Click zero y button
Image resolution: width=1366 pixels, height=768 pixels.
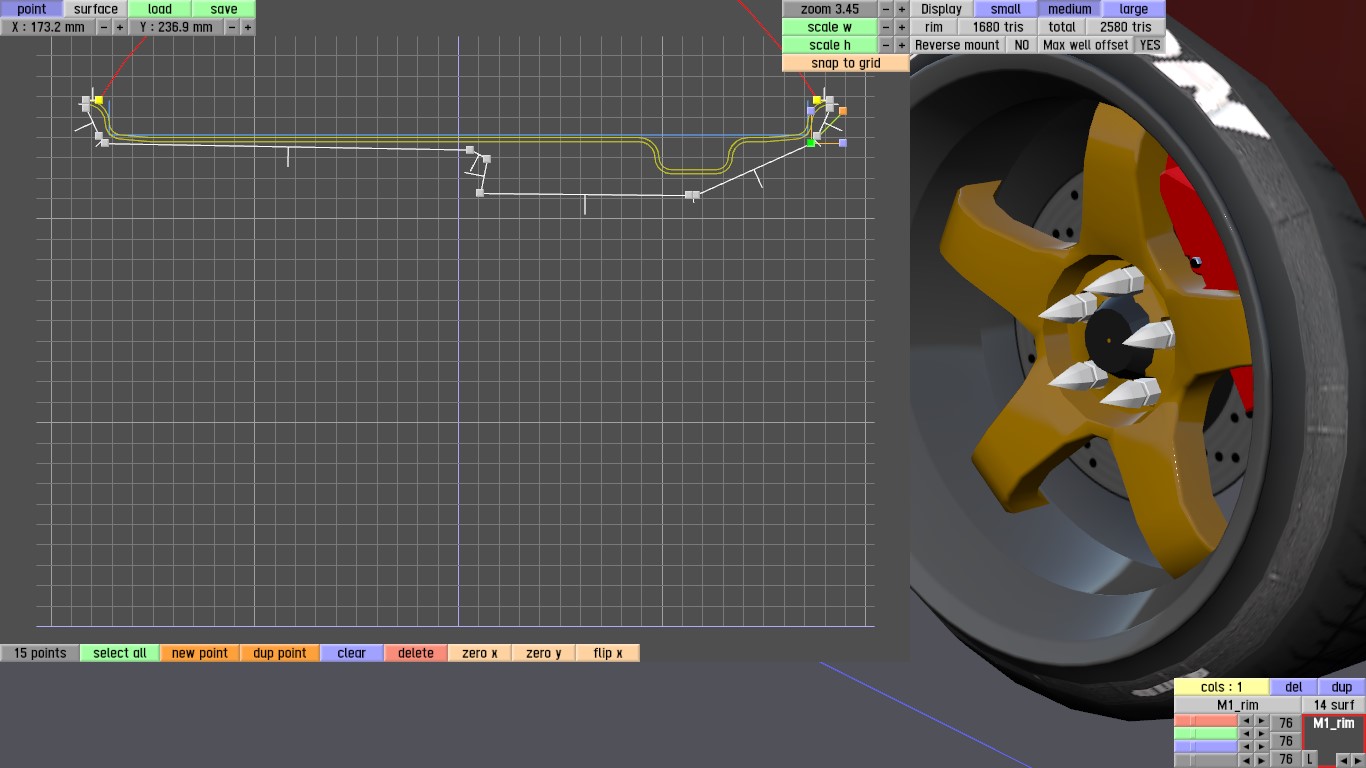544,653
